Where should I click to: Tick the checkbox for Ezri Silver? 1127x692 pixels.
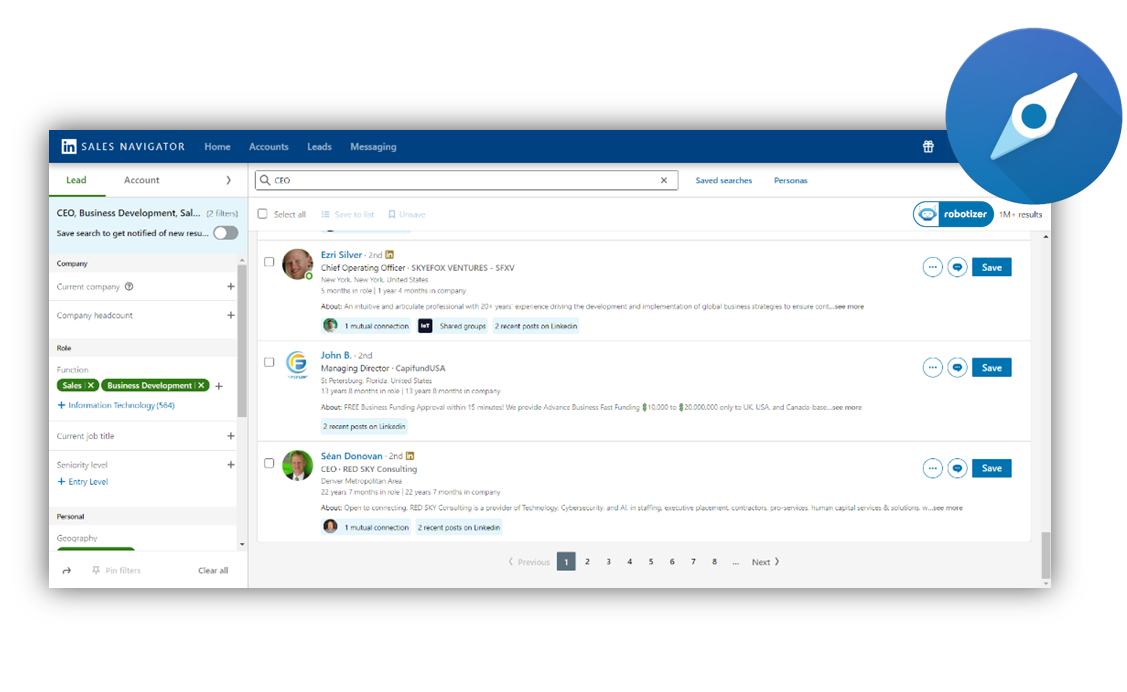(x=269, y=262)
